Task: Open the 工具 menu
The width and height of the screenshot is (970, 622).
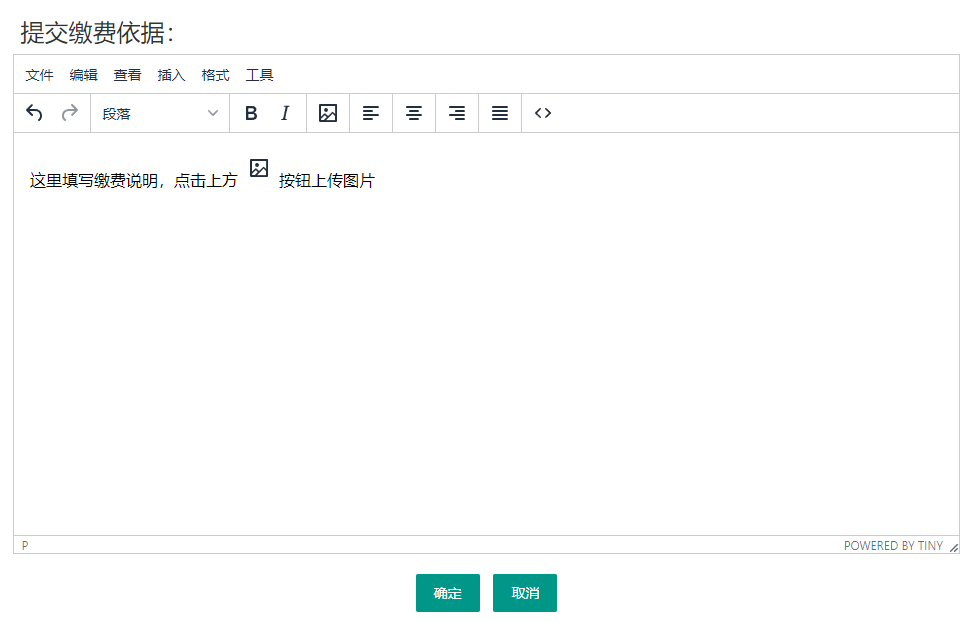Action: point(260,75)
